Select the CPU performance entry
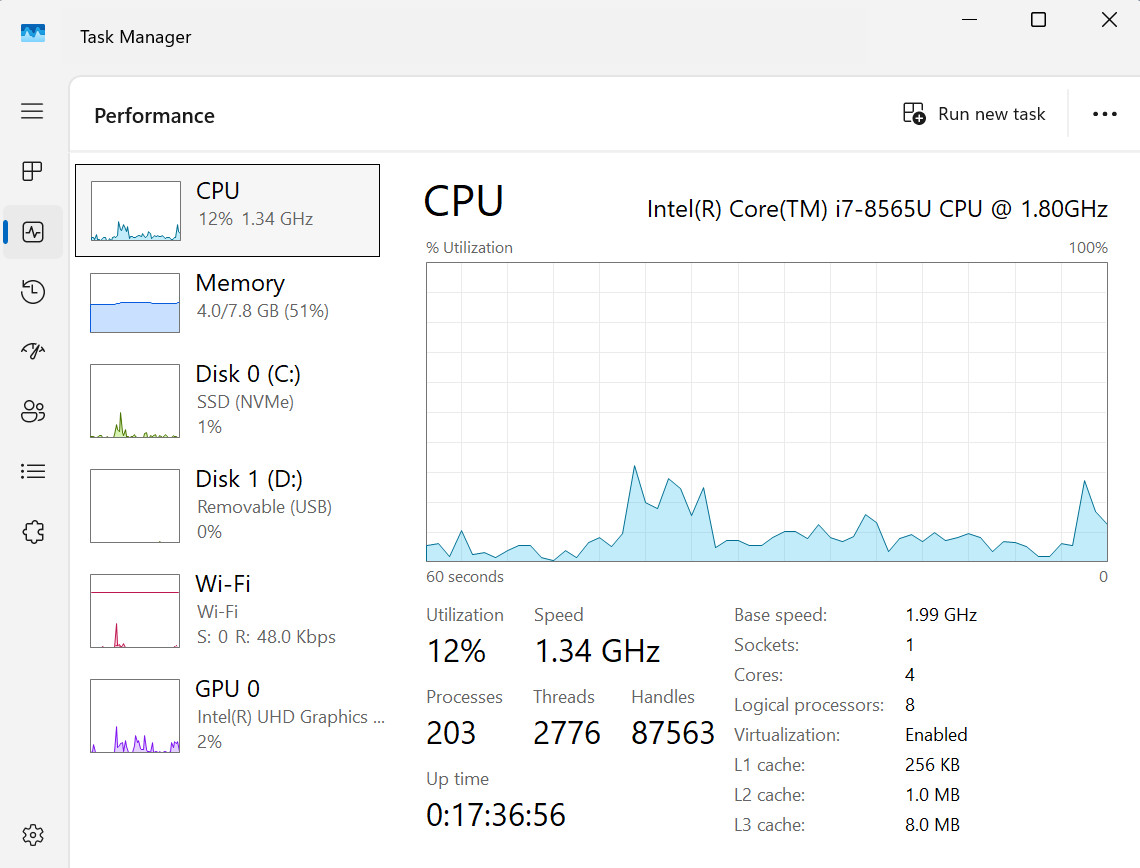Image resolution: width=1140 pixels, height=868 pixels. click(x=228, y=210)
